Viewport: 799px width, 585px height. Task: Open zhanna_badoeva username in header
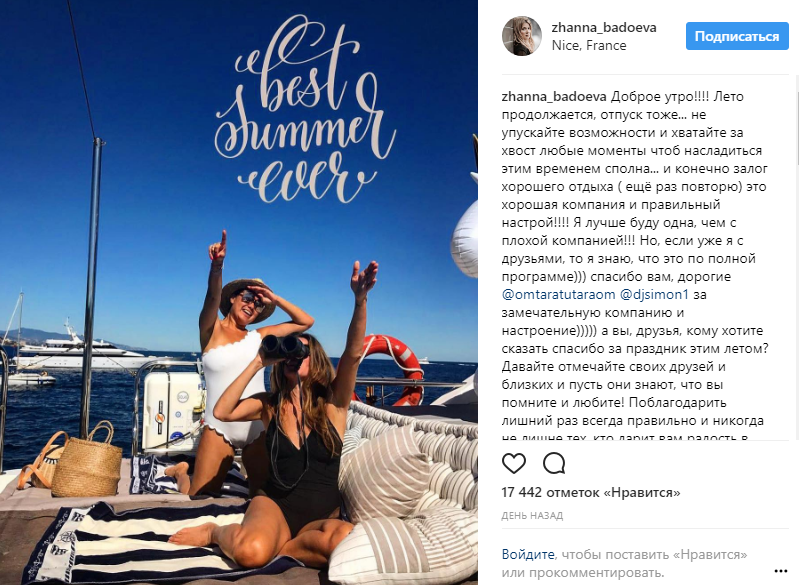point(604,28)
